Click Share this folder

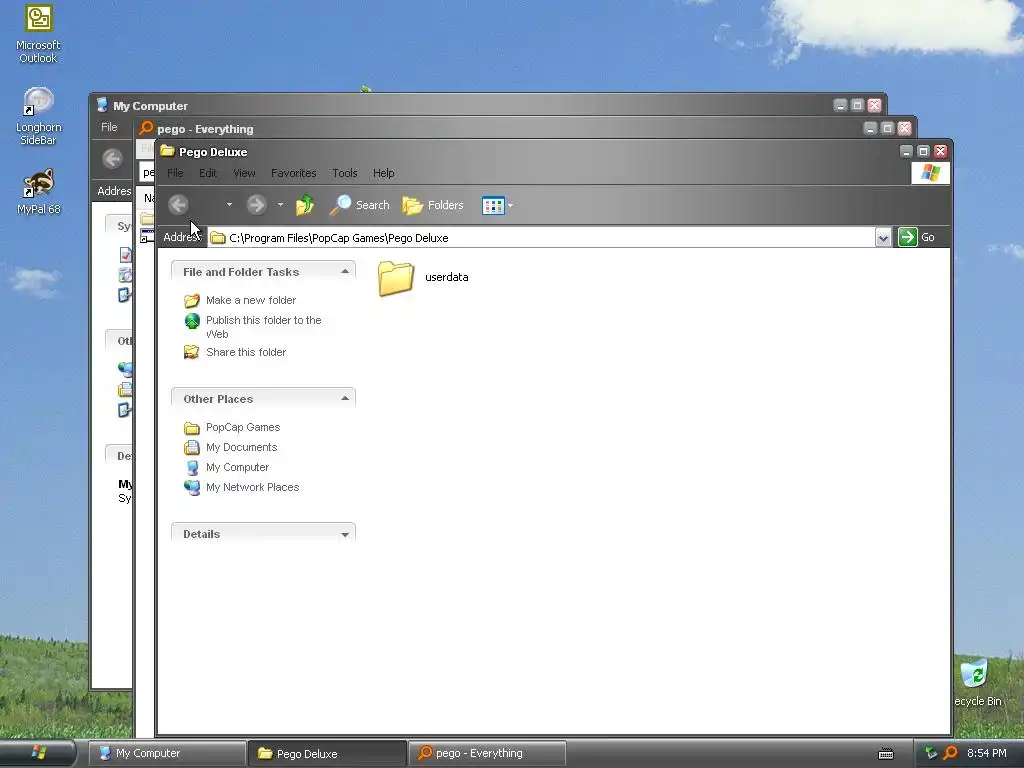(x=246, y=352)
